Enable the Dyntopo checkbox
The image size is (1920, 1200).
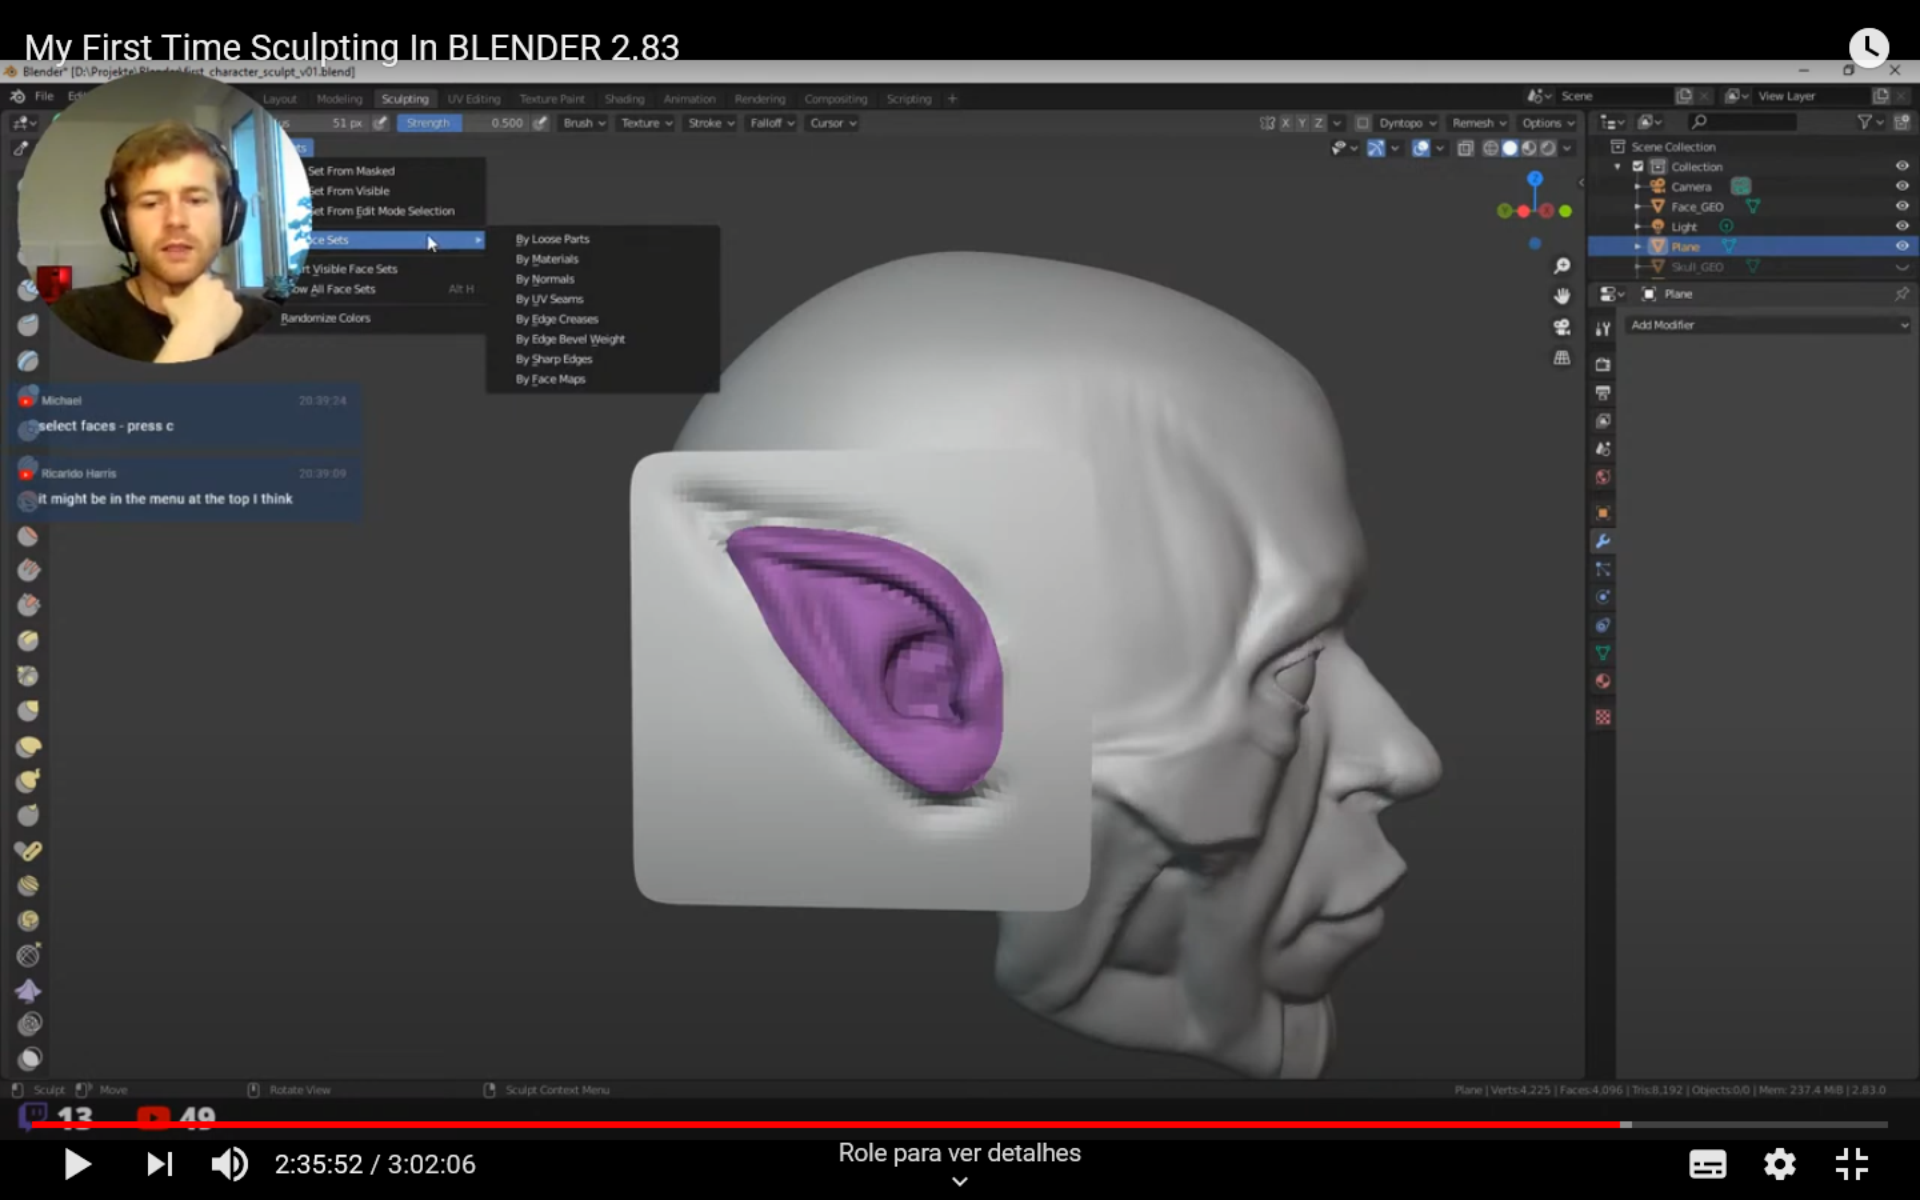click(1362, 123)
